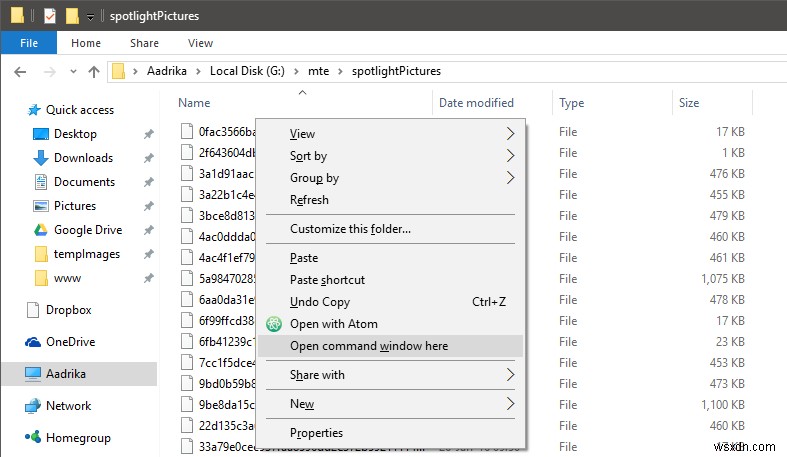787x457 pixels.
Task: Select Properties from the context menu
Action: pyautogui.click(x=316, y=433)
